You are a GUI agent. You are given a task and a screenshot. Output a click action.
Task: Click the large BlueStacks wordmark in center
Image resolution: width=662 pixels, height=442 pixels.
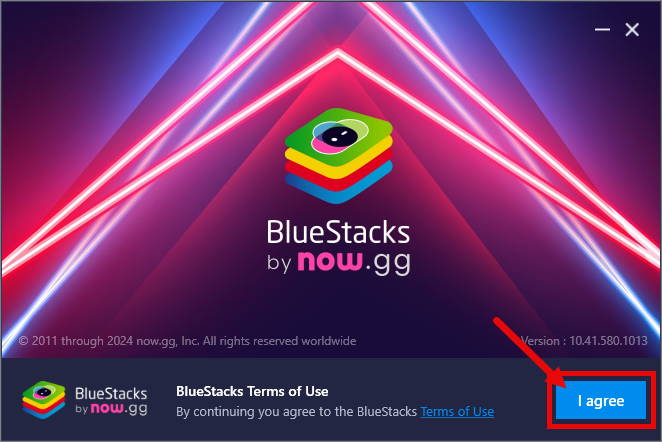338,232
